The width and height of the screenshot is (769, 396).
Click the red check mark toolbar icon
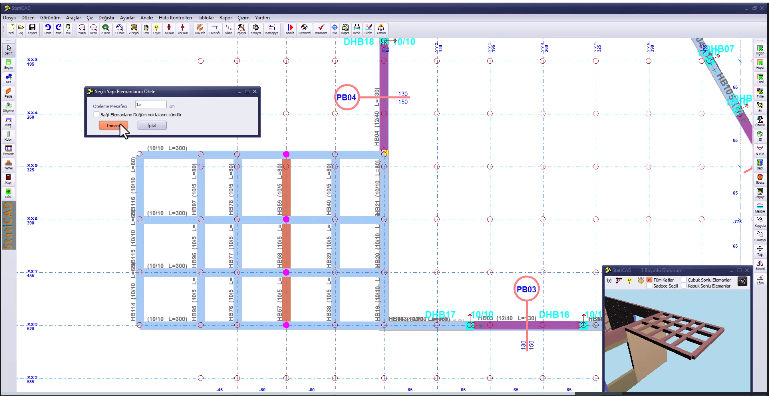point(321,28)
